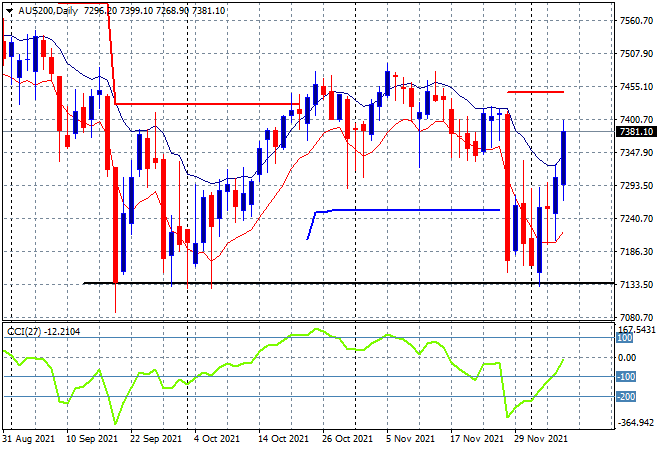This screenshot has height=450, width=660.
Task: Select the 7455.10 price axis label
Action: 636,87
